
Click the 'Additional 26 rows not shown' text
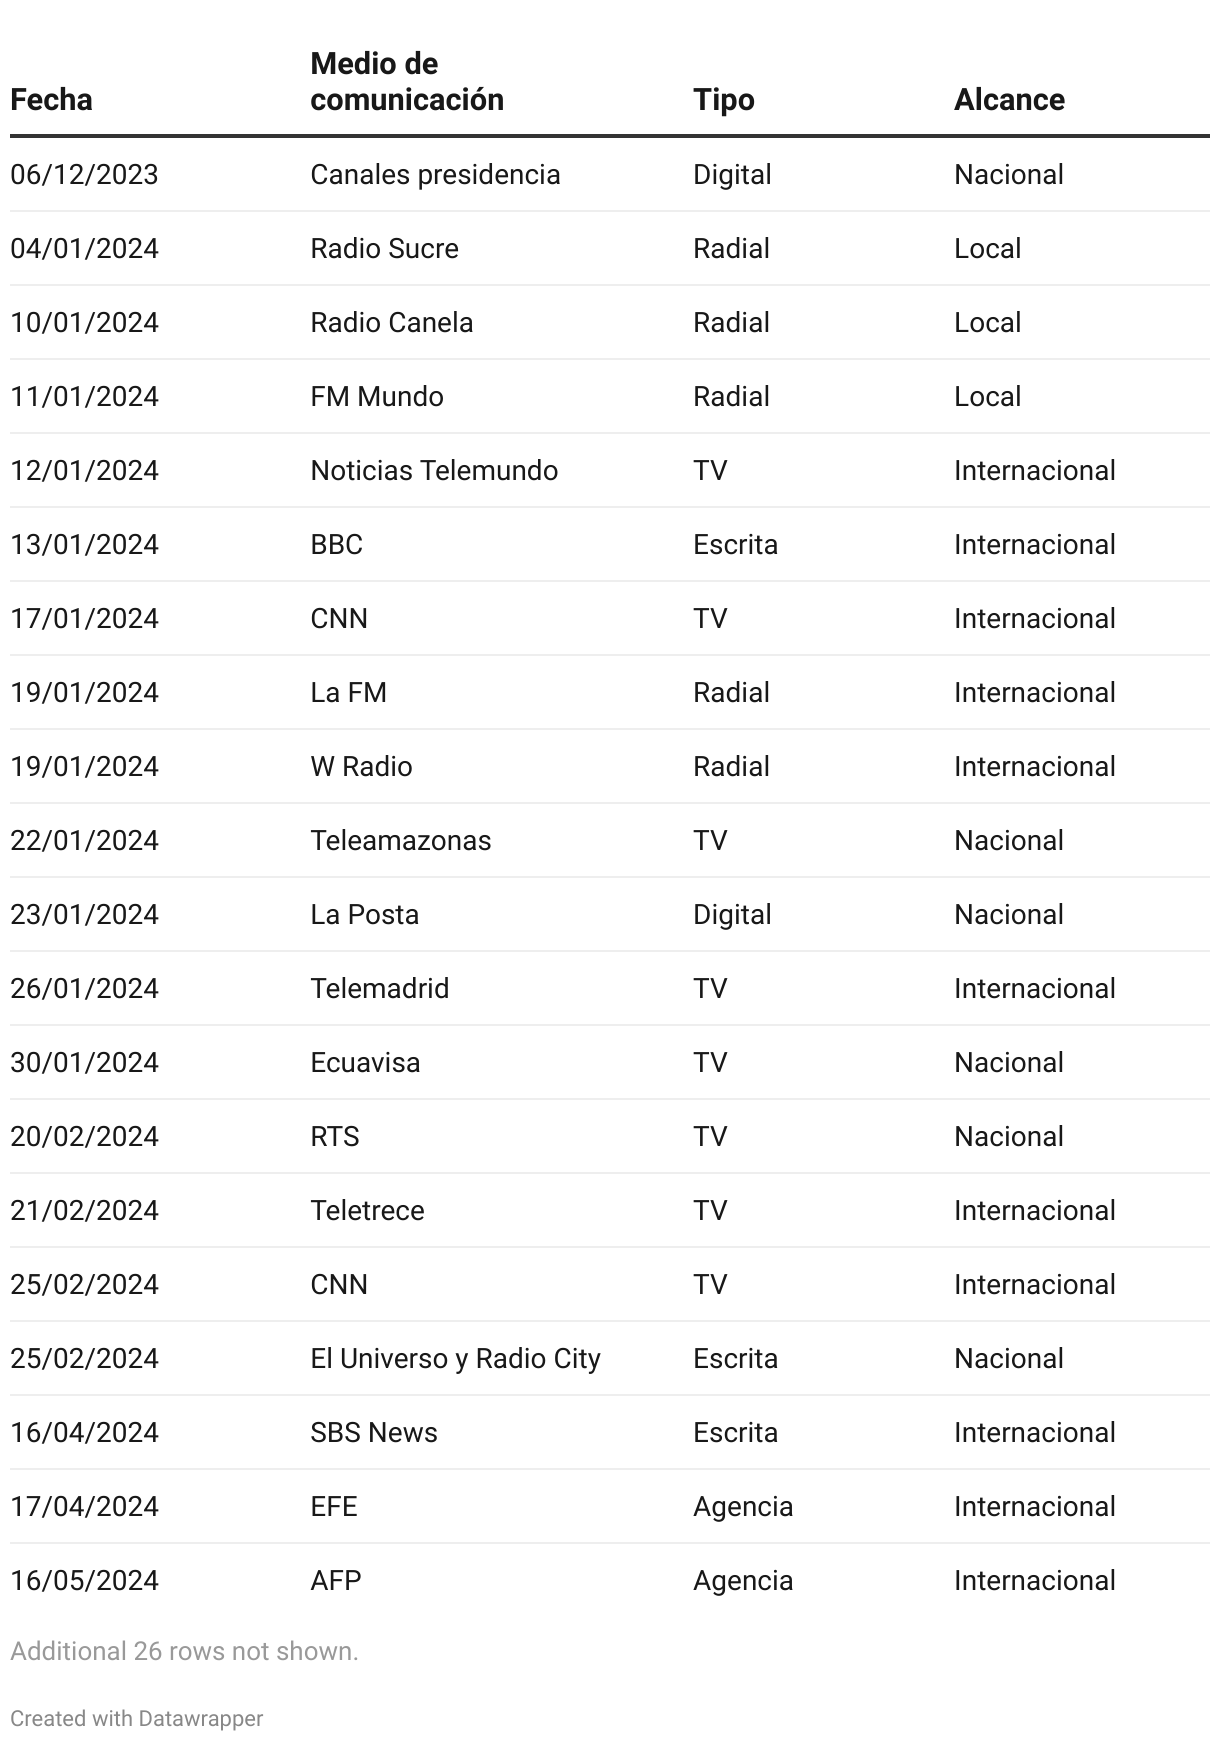[184, 1651]
